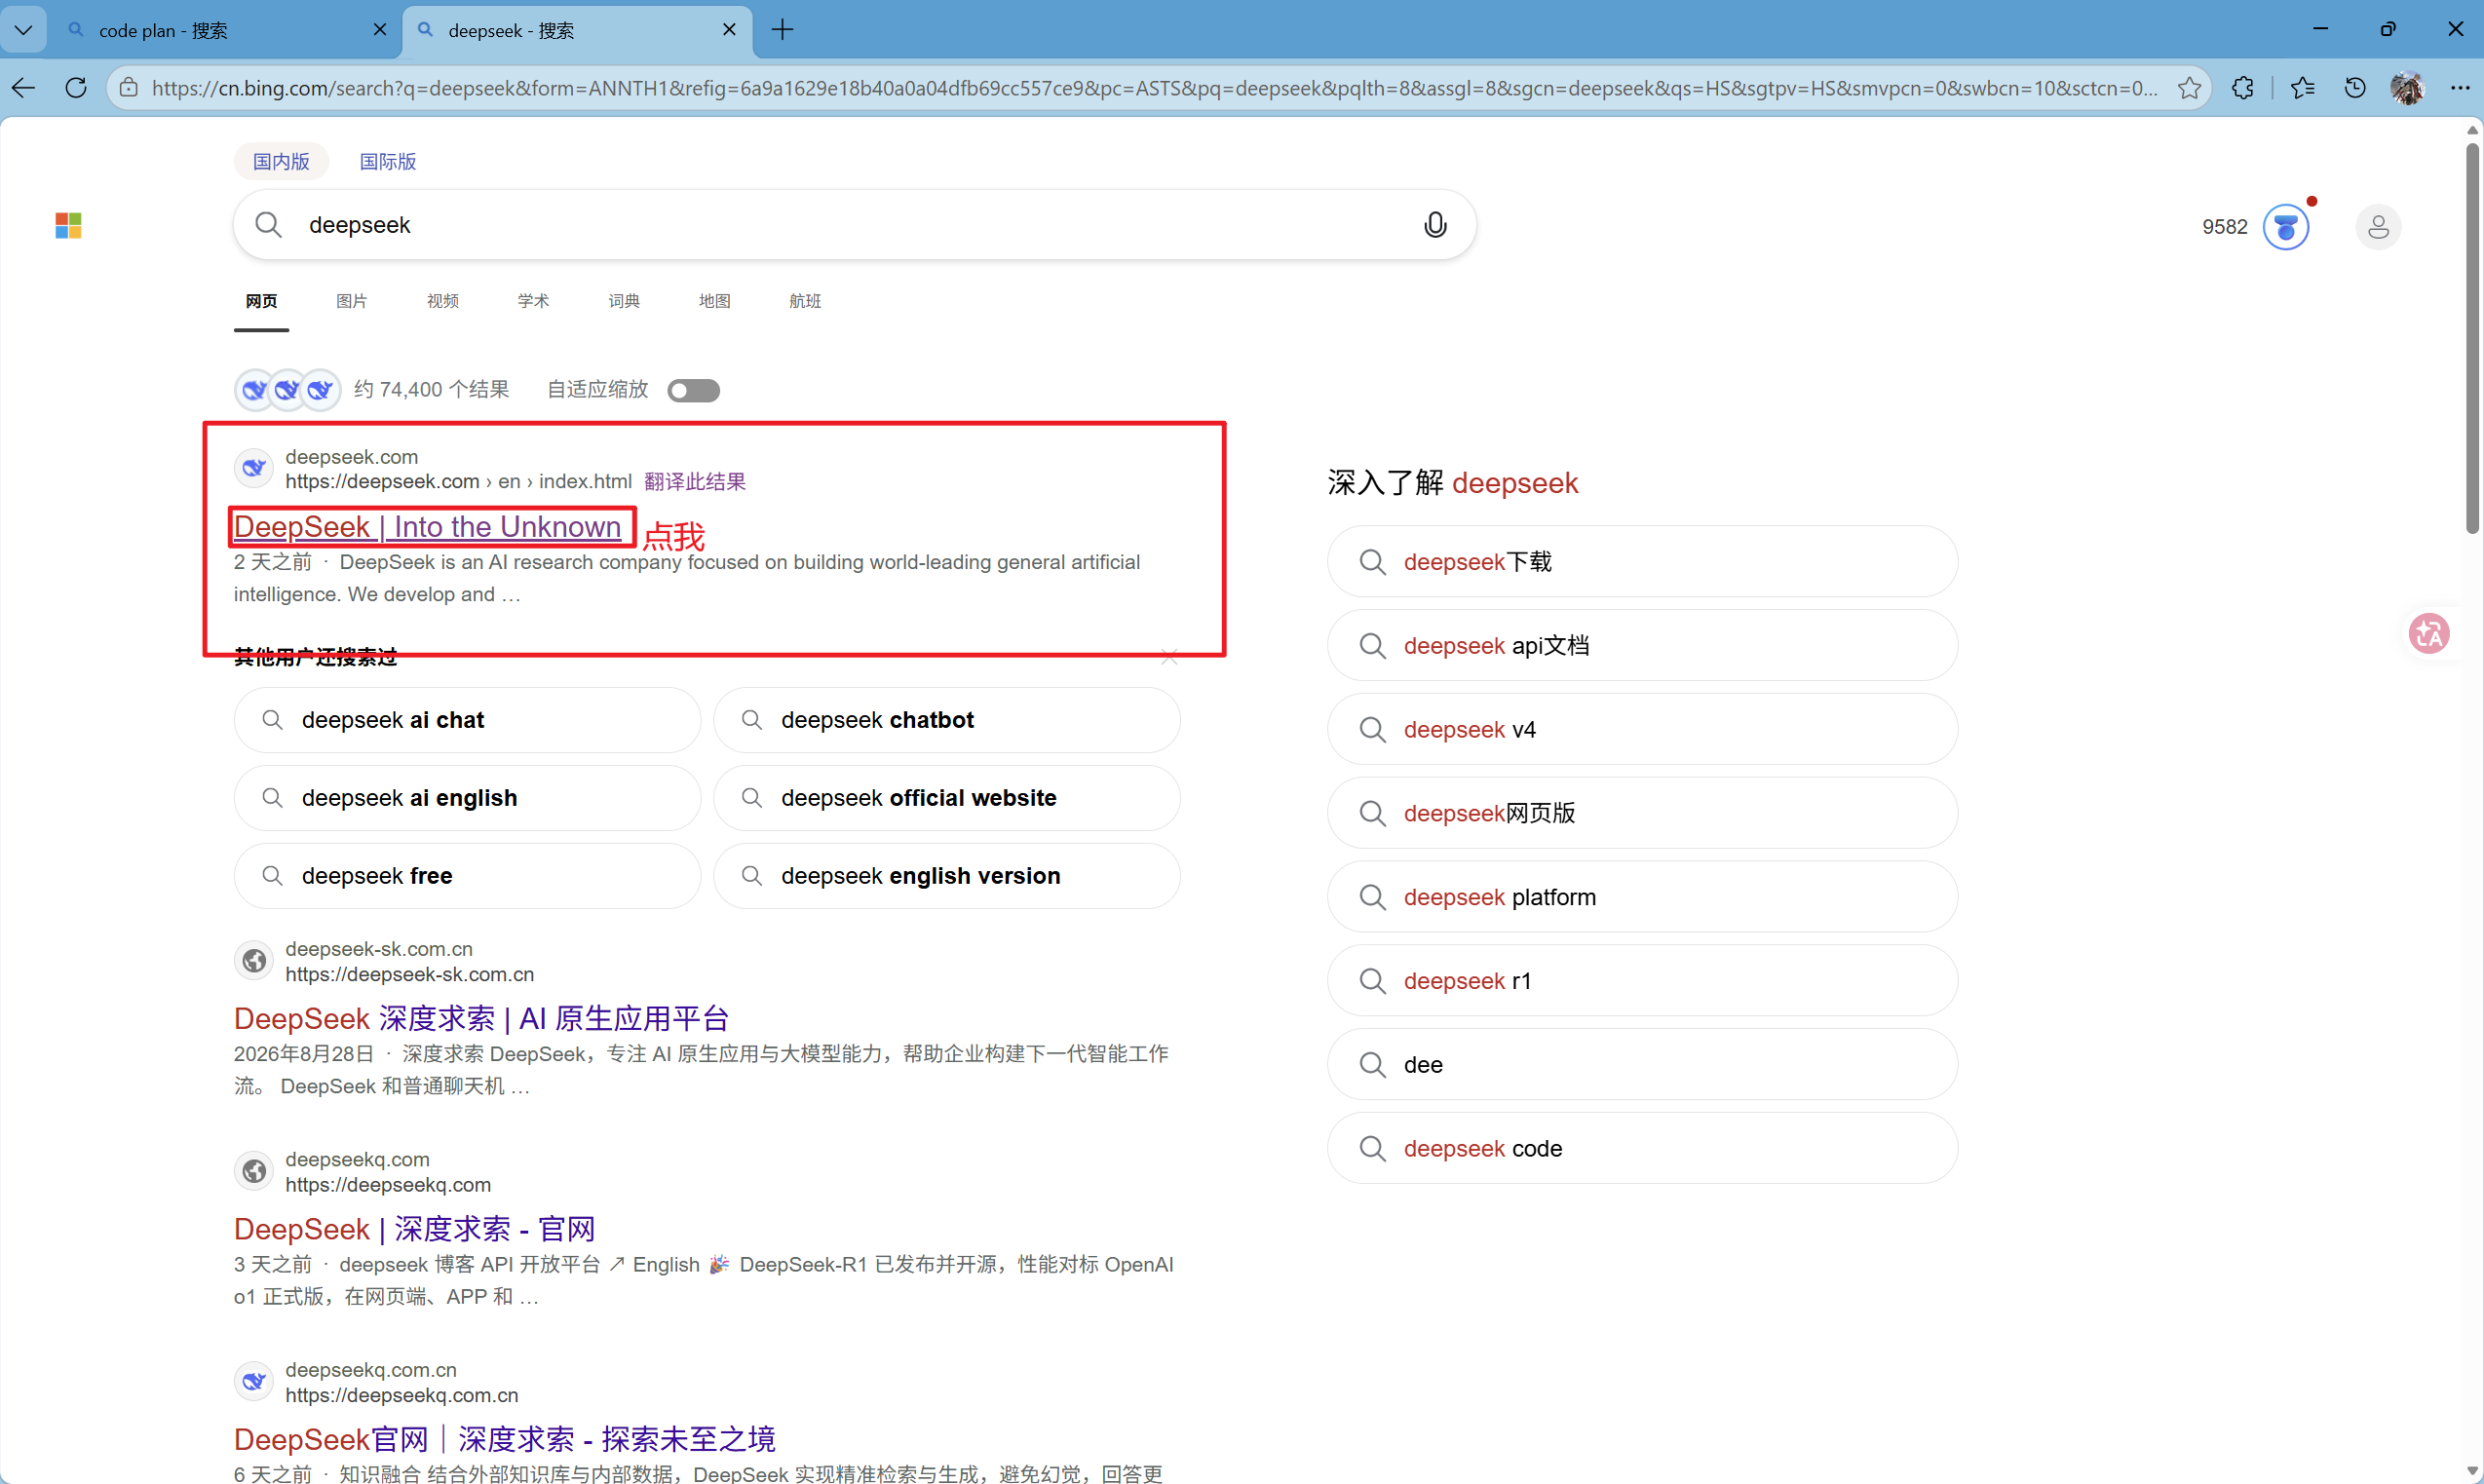
Task: Open 'DeepSeek 深度求索 | AI 原生应用平台' result
Action: (481, 1018)
